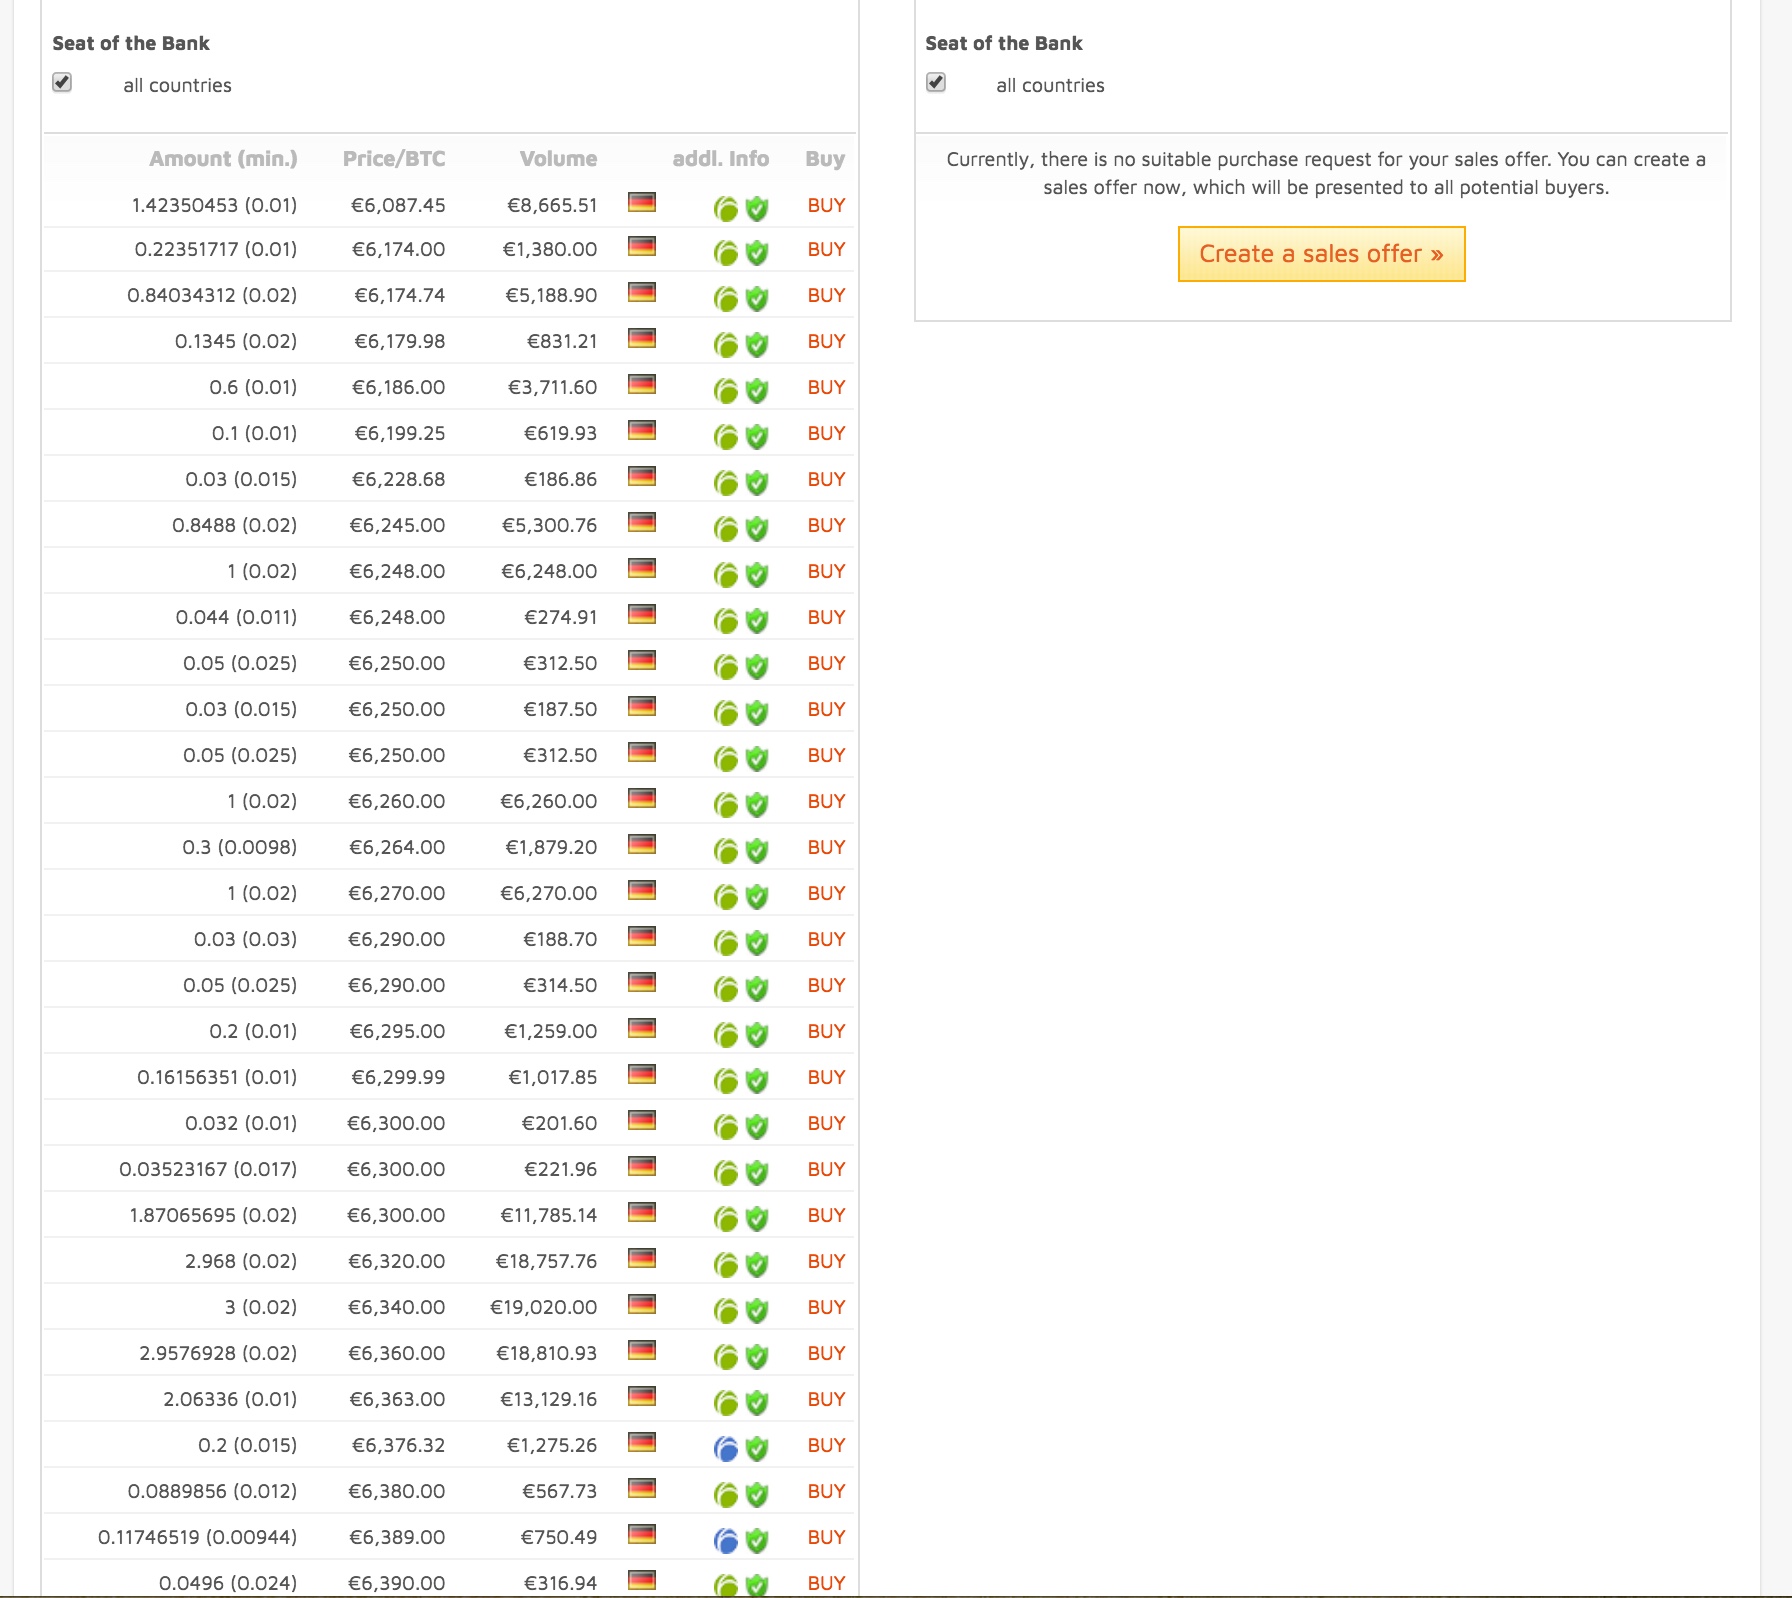Click the amount '0.1345 (0.02)'
1792x1598 pixels.
pos(236,341)
